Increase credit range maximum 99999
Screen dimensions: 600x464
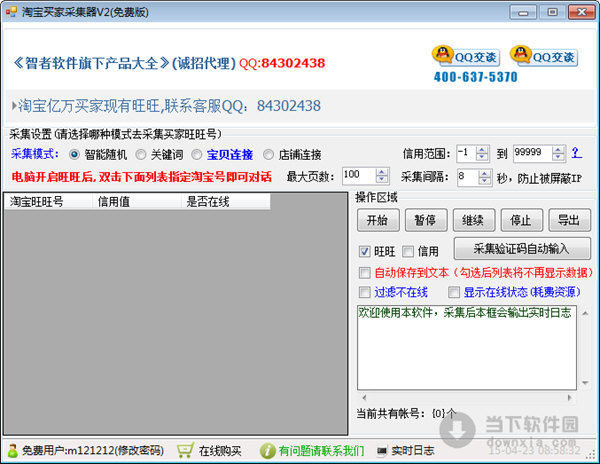(558, 150)
